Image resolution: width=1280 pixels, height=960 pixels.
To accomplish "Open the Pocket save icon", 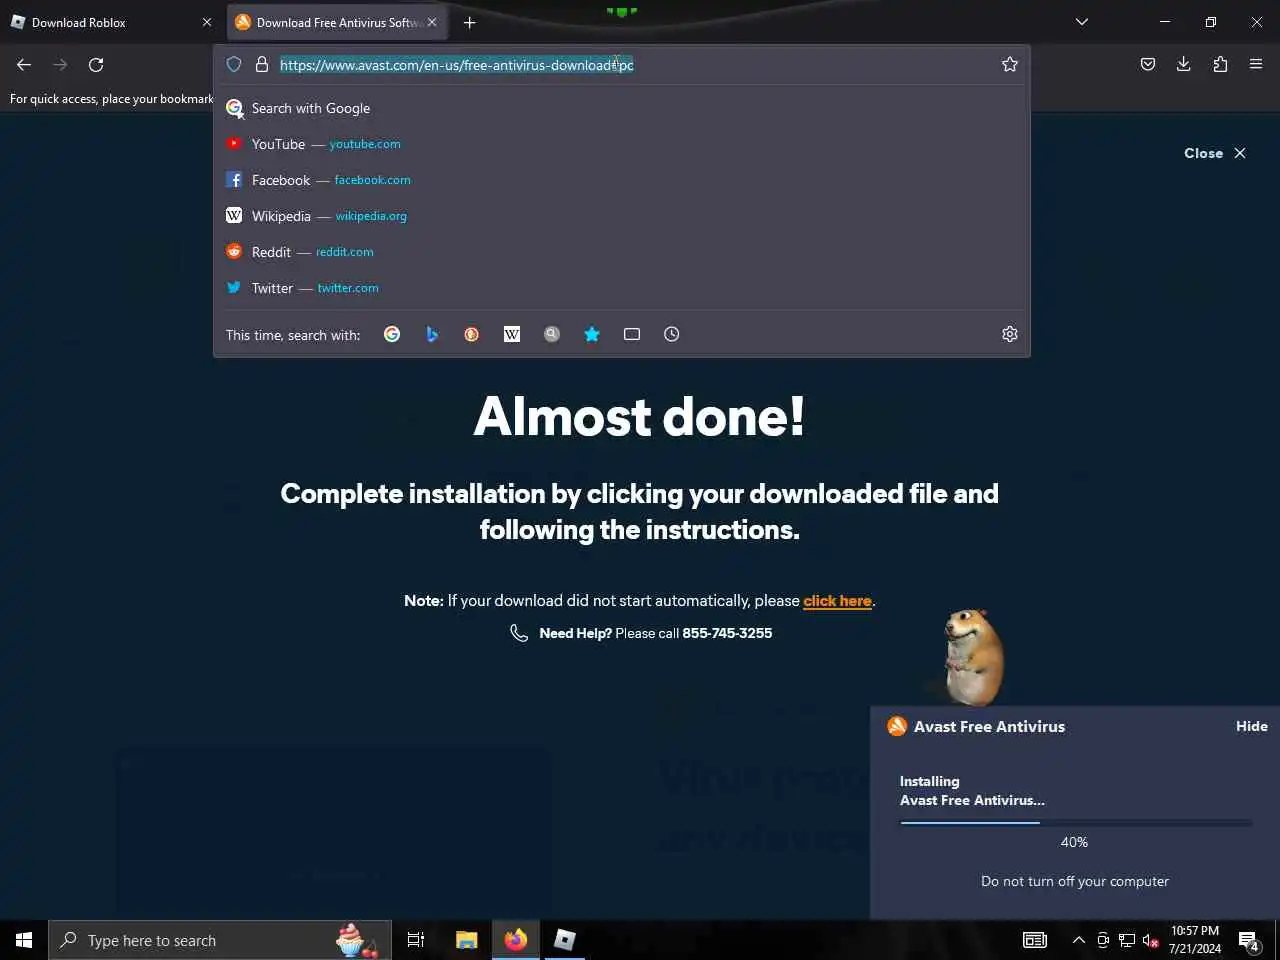I will click(x=1148, y=64).
